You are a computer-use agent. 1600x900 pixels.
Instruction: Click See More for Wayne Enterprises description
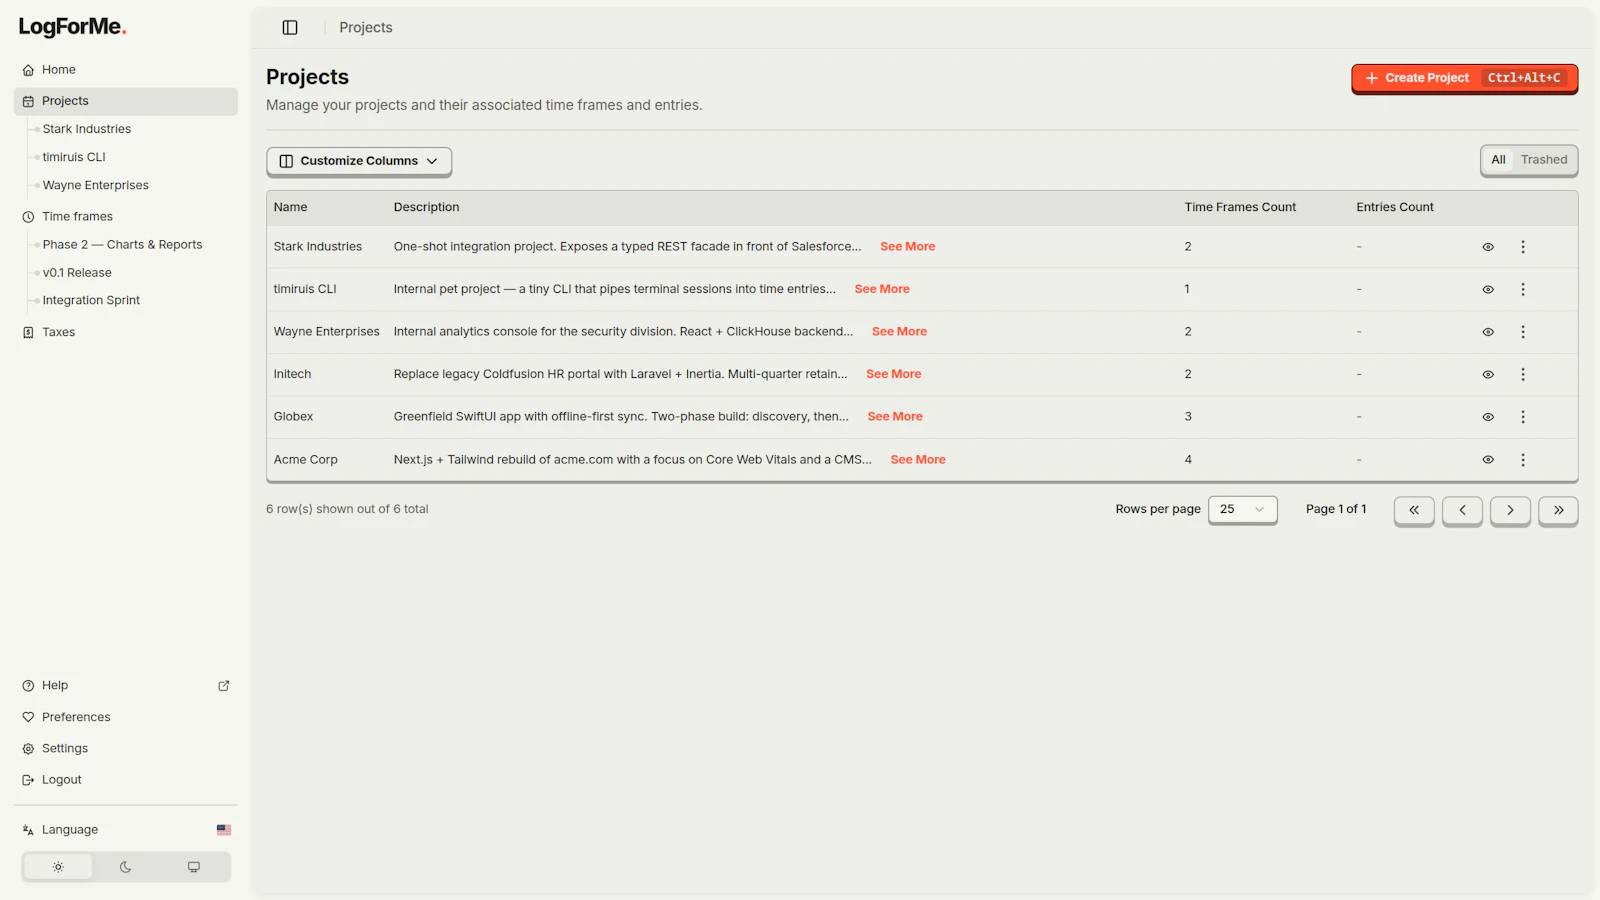(899, 332)
